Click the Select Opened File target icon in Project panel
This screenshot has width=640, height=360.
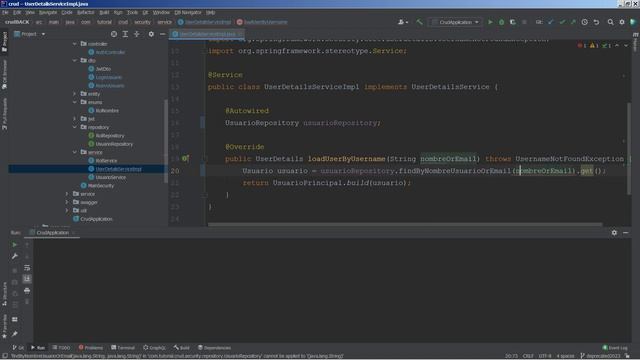pyautogui.click(x=114, y=34)
